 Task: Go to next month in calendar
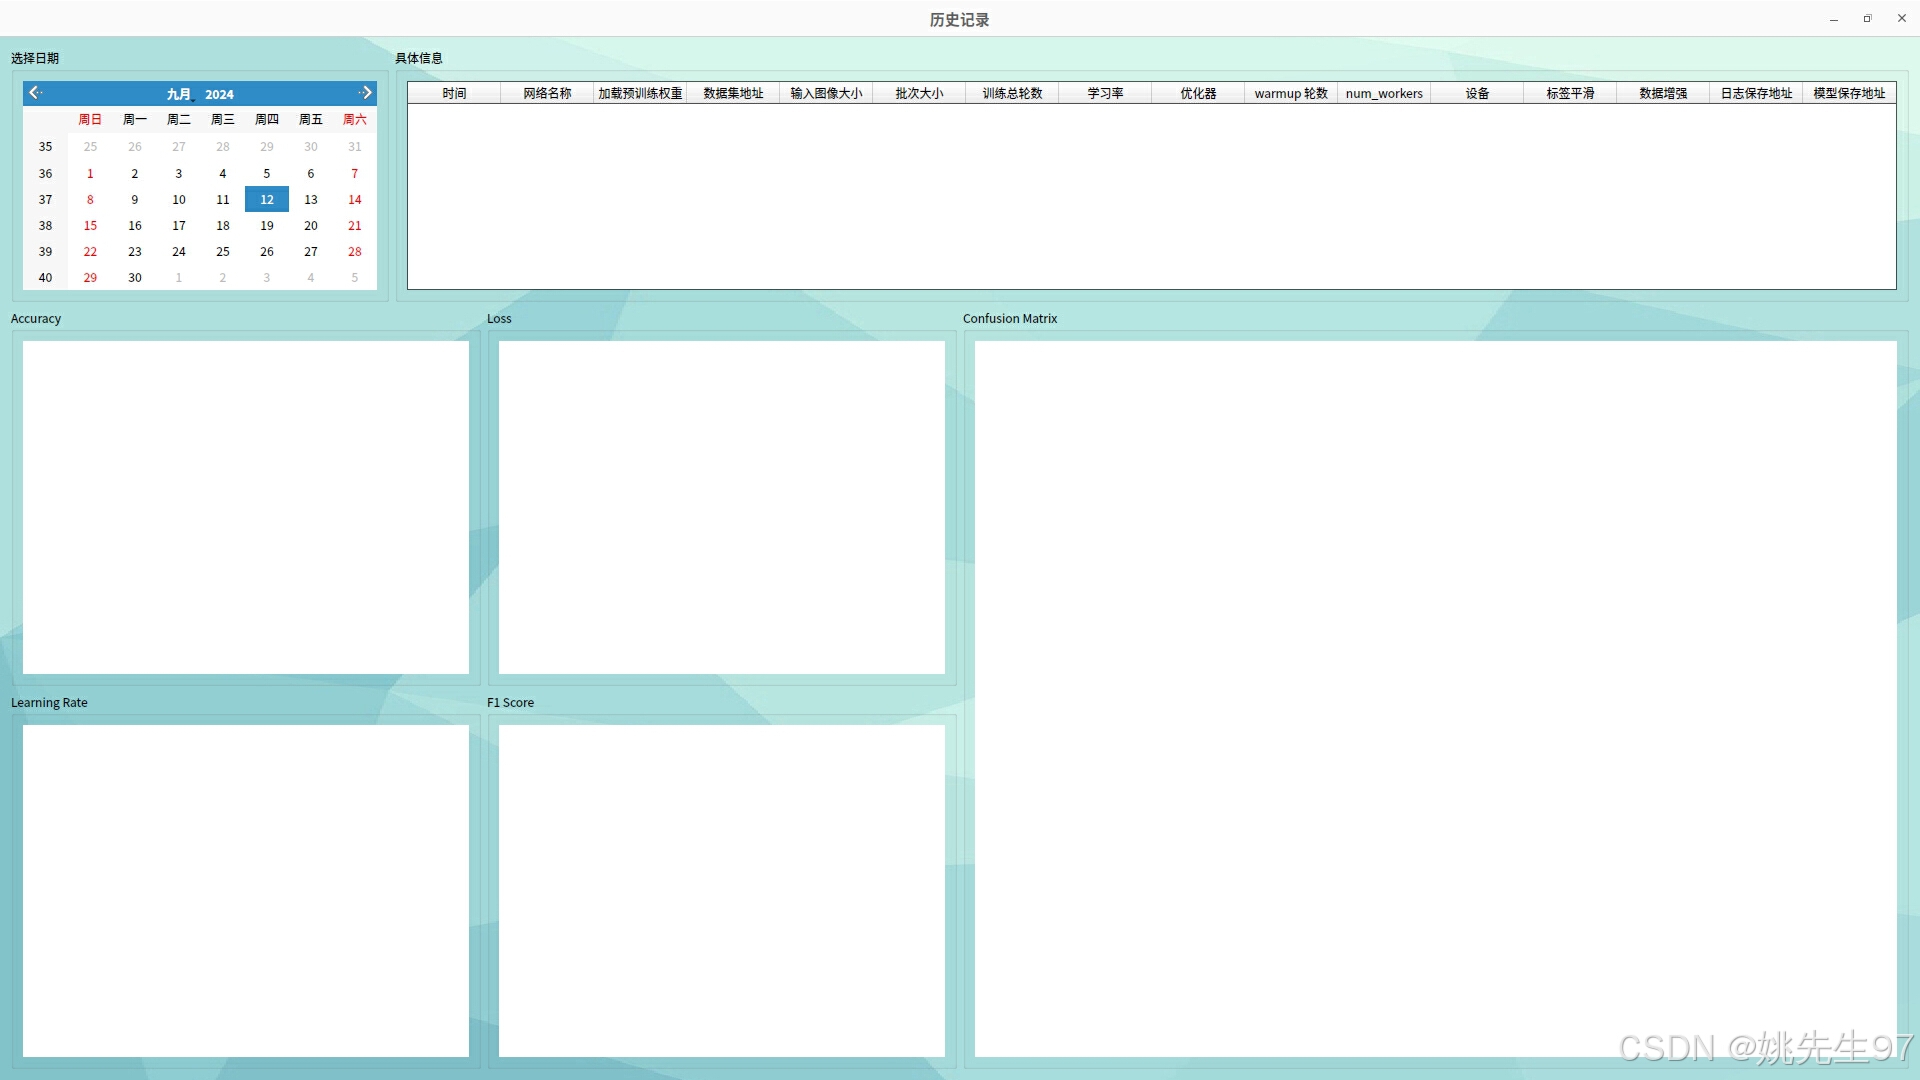tap(366, 93)
